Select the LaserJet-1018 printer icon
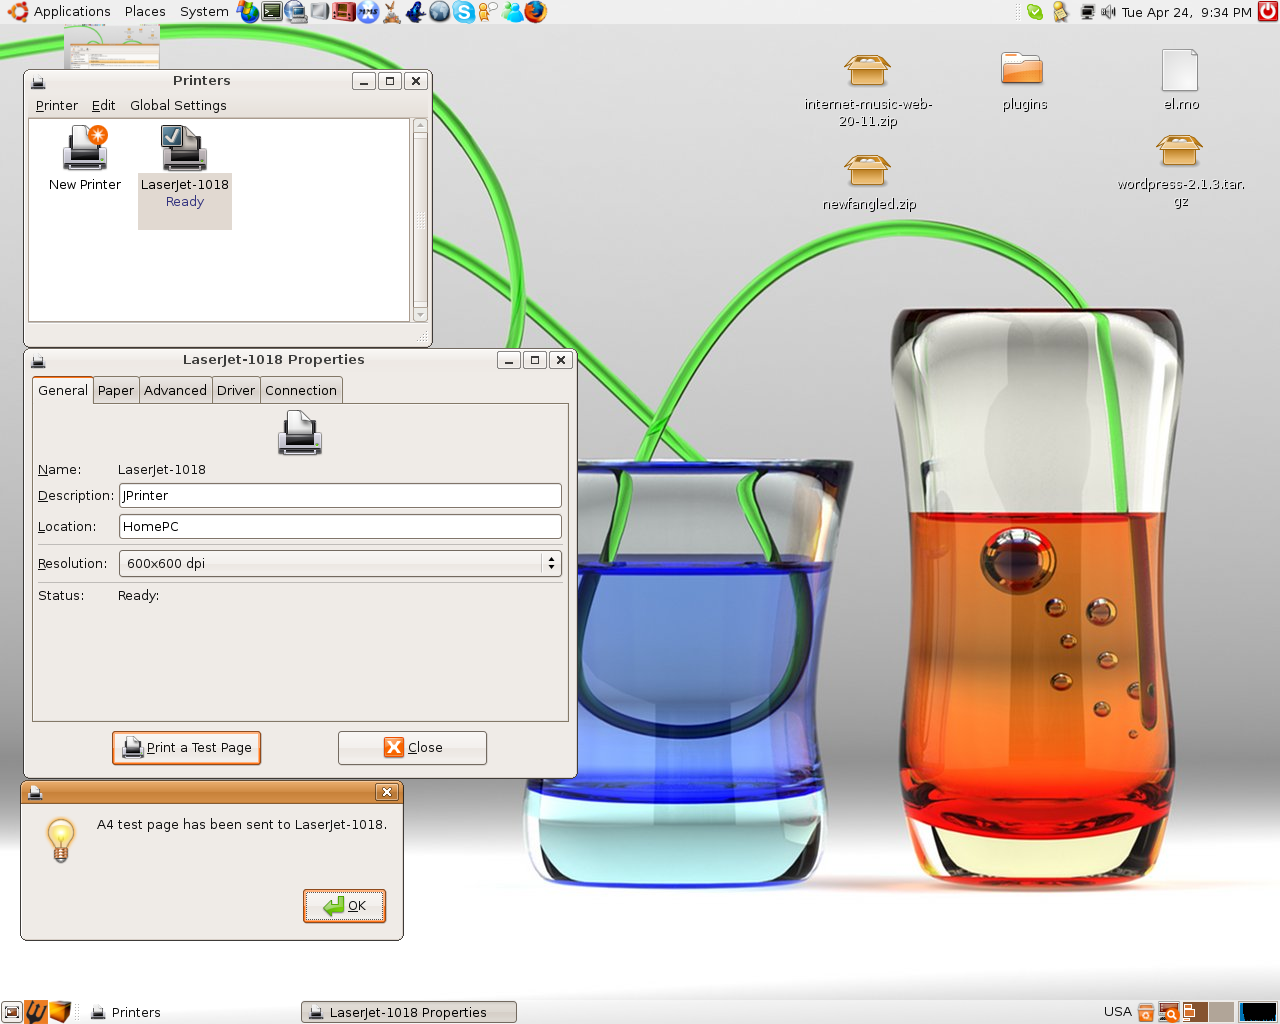The image size is (1280, 1024). tap(184, 150)
